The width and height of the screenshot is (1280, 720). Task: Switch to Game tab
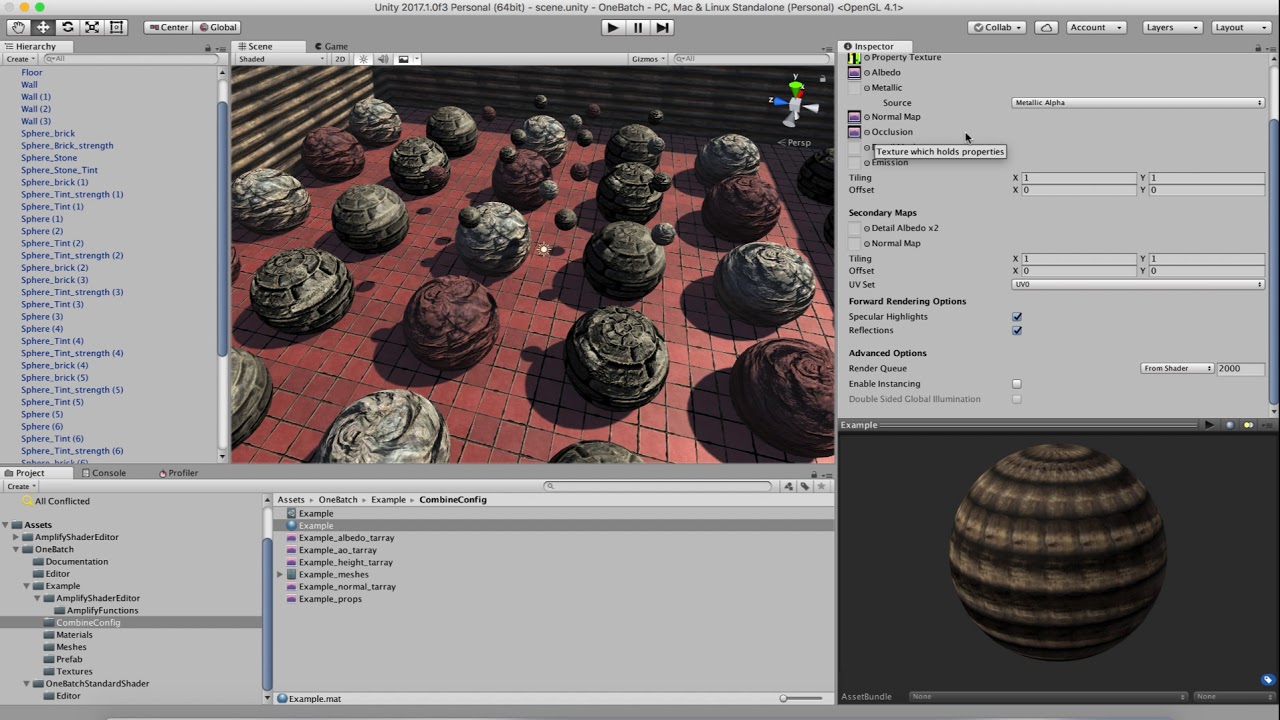coord(331,46)
